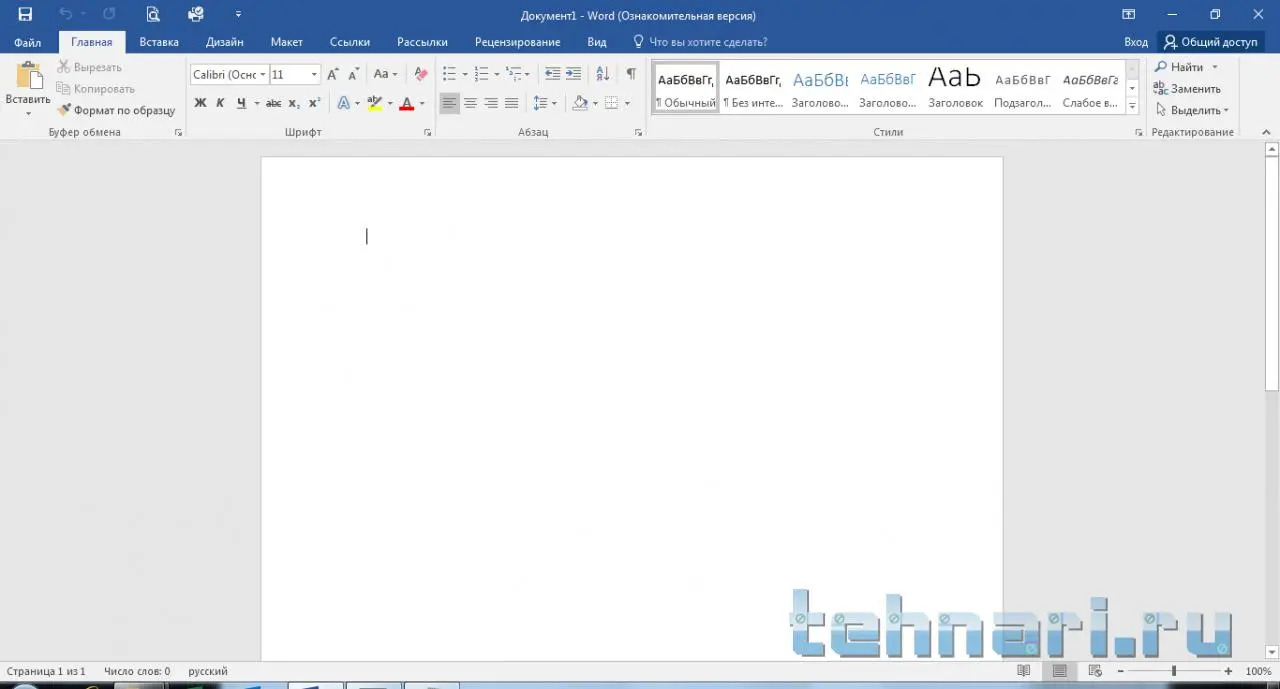Toggle underline formatting Ч

pos(241,103)
